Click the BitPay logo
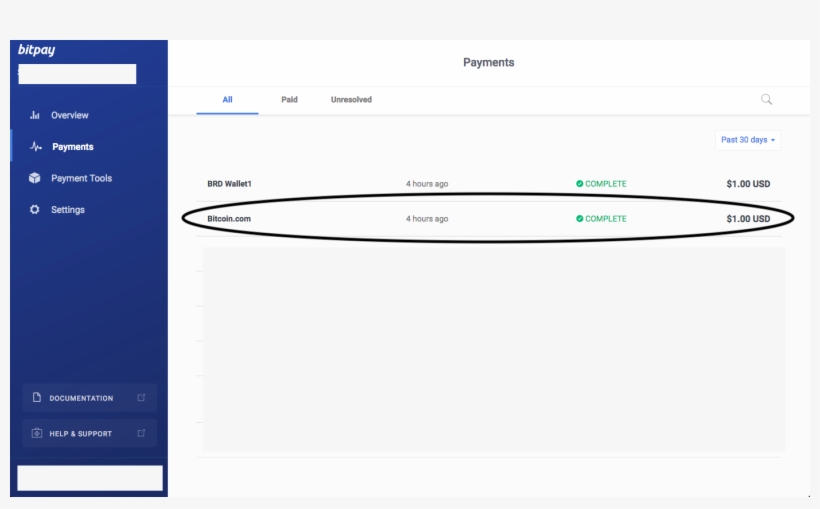This screenshot has height=509, width=820. pyautogui.click(x=36, y=51)
